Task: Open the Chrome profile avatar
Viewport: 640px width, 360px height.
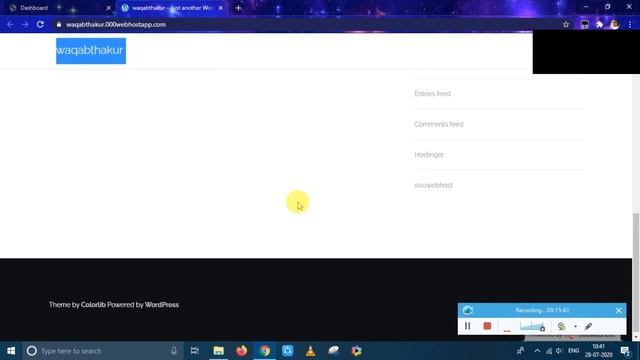Action: click(x=615, y=24)
